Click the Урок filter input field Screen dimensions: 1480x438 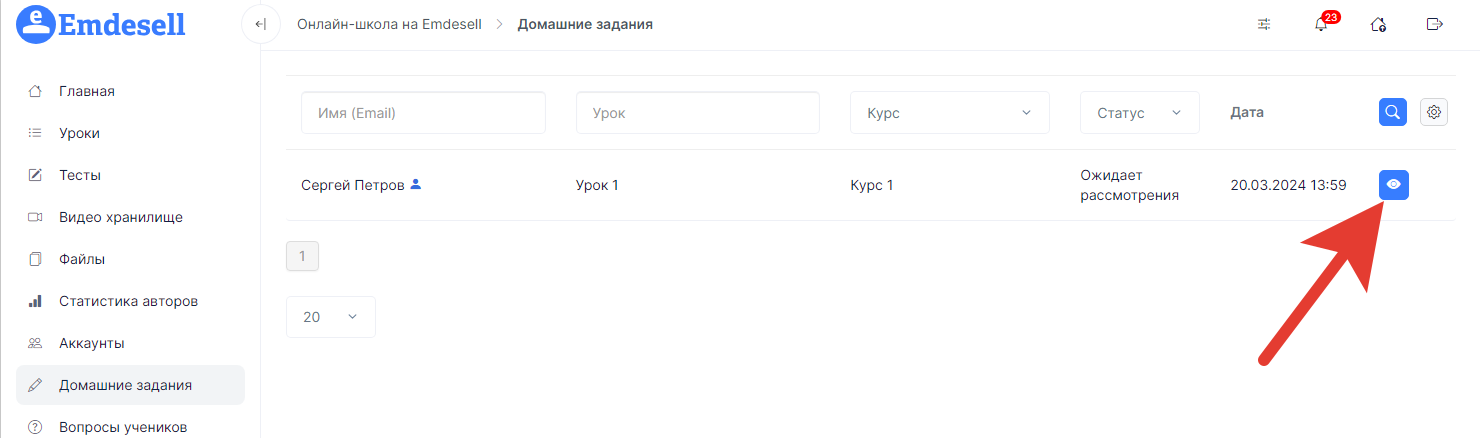point(698,113)
